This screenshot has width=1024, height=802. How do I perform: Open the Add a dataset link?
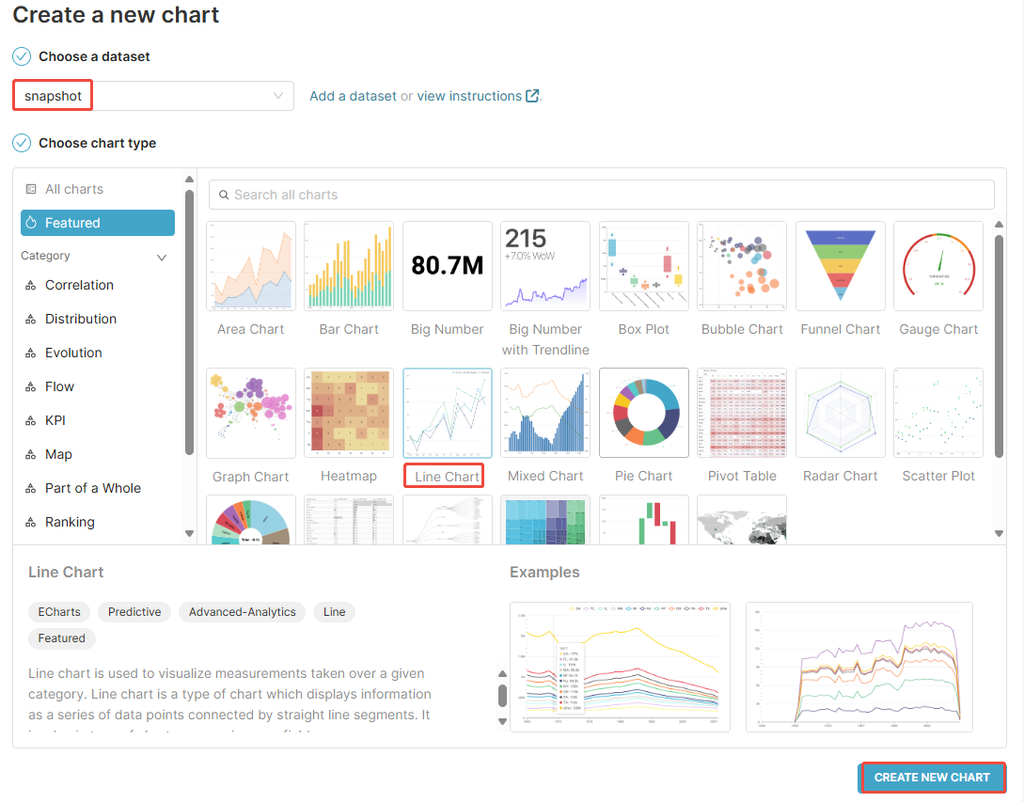353,96
